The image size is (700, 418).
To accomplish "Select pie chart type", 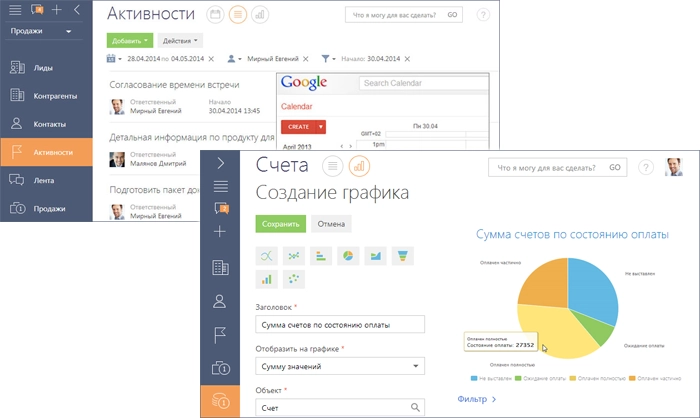I will [x=348, y=256].
